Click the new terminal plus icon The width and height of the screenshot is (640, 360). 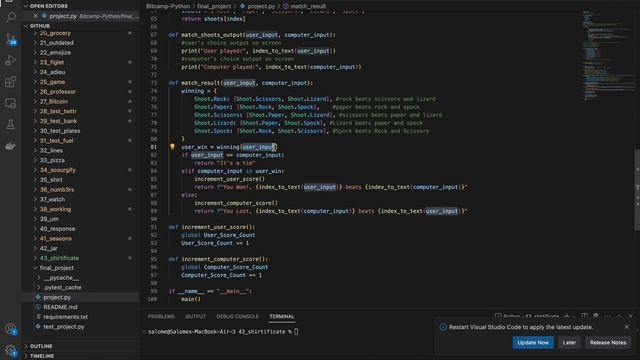click(567, 316)
